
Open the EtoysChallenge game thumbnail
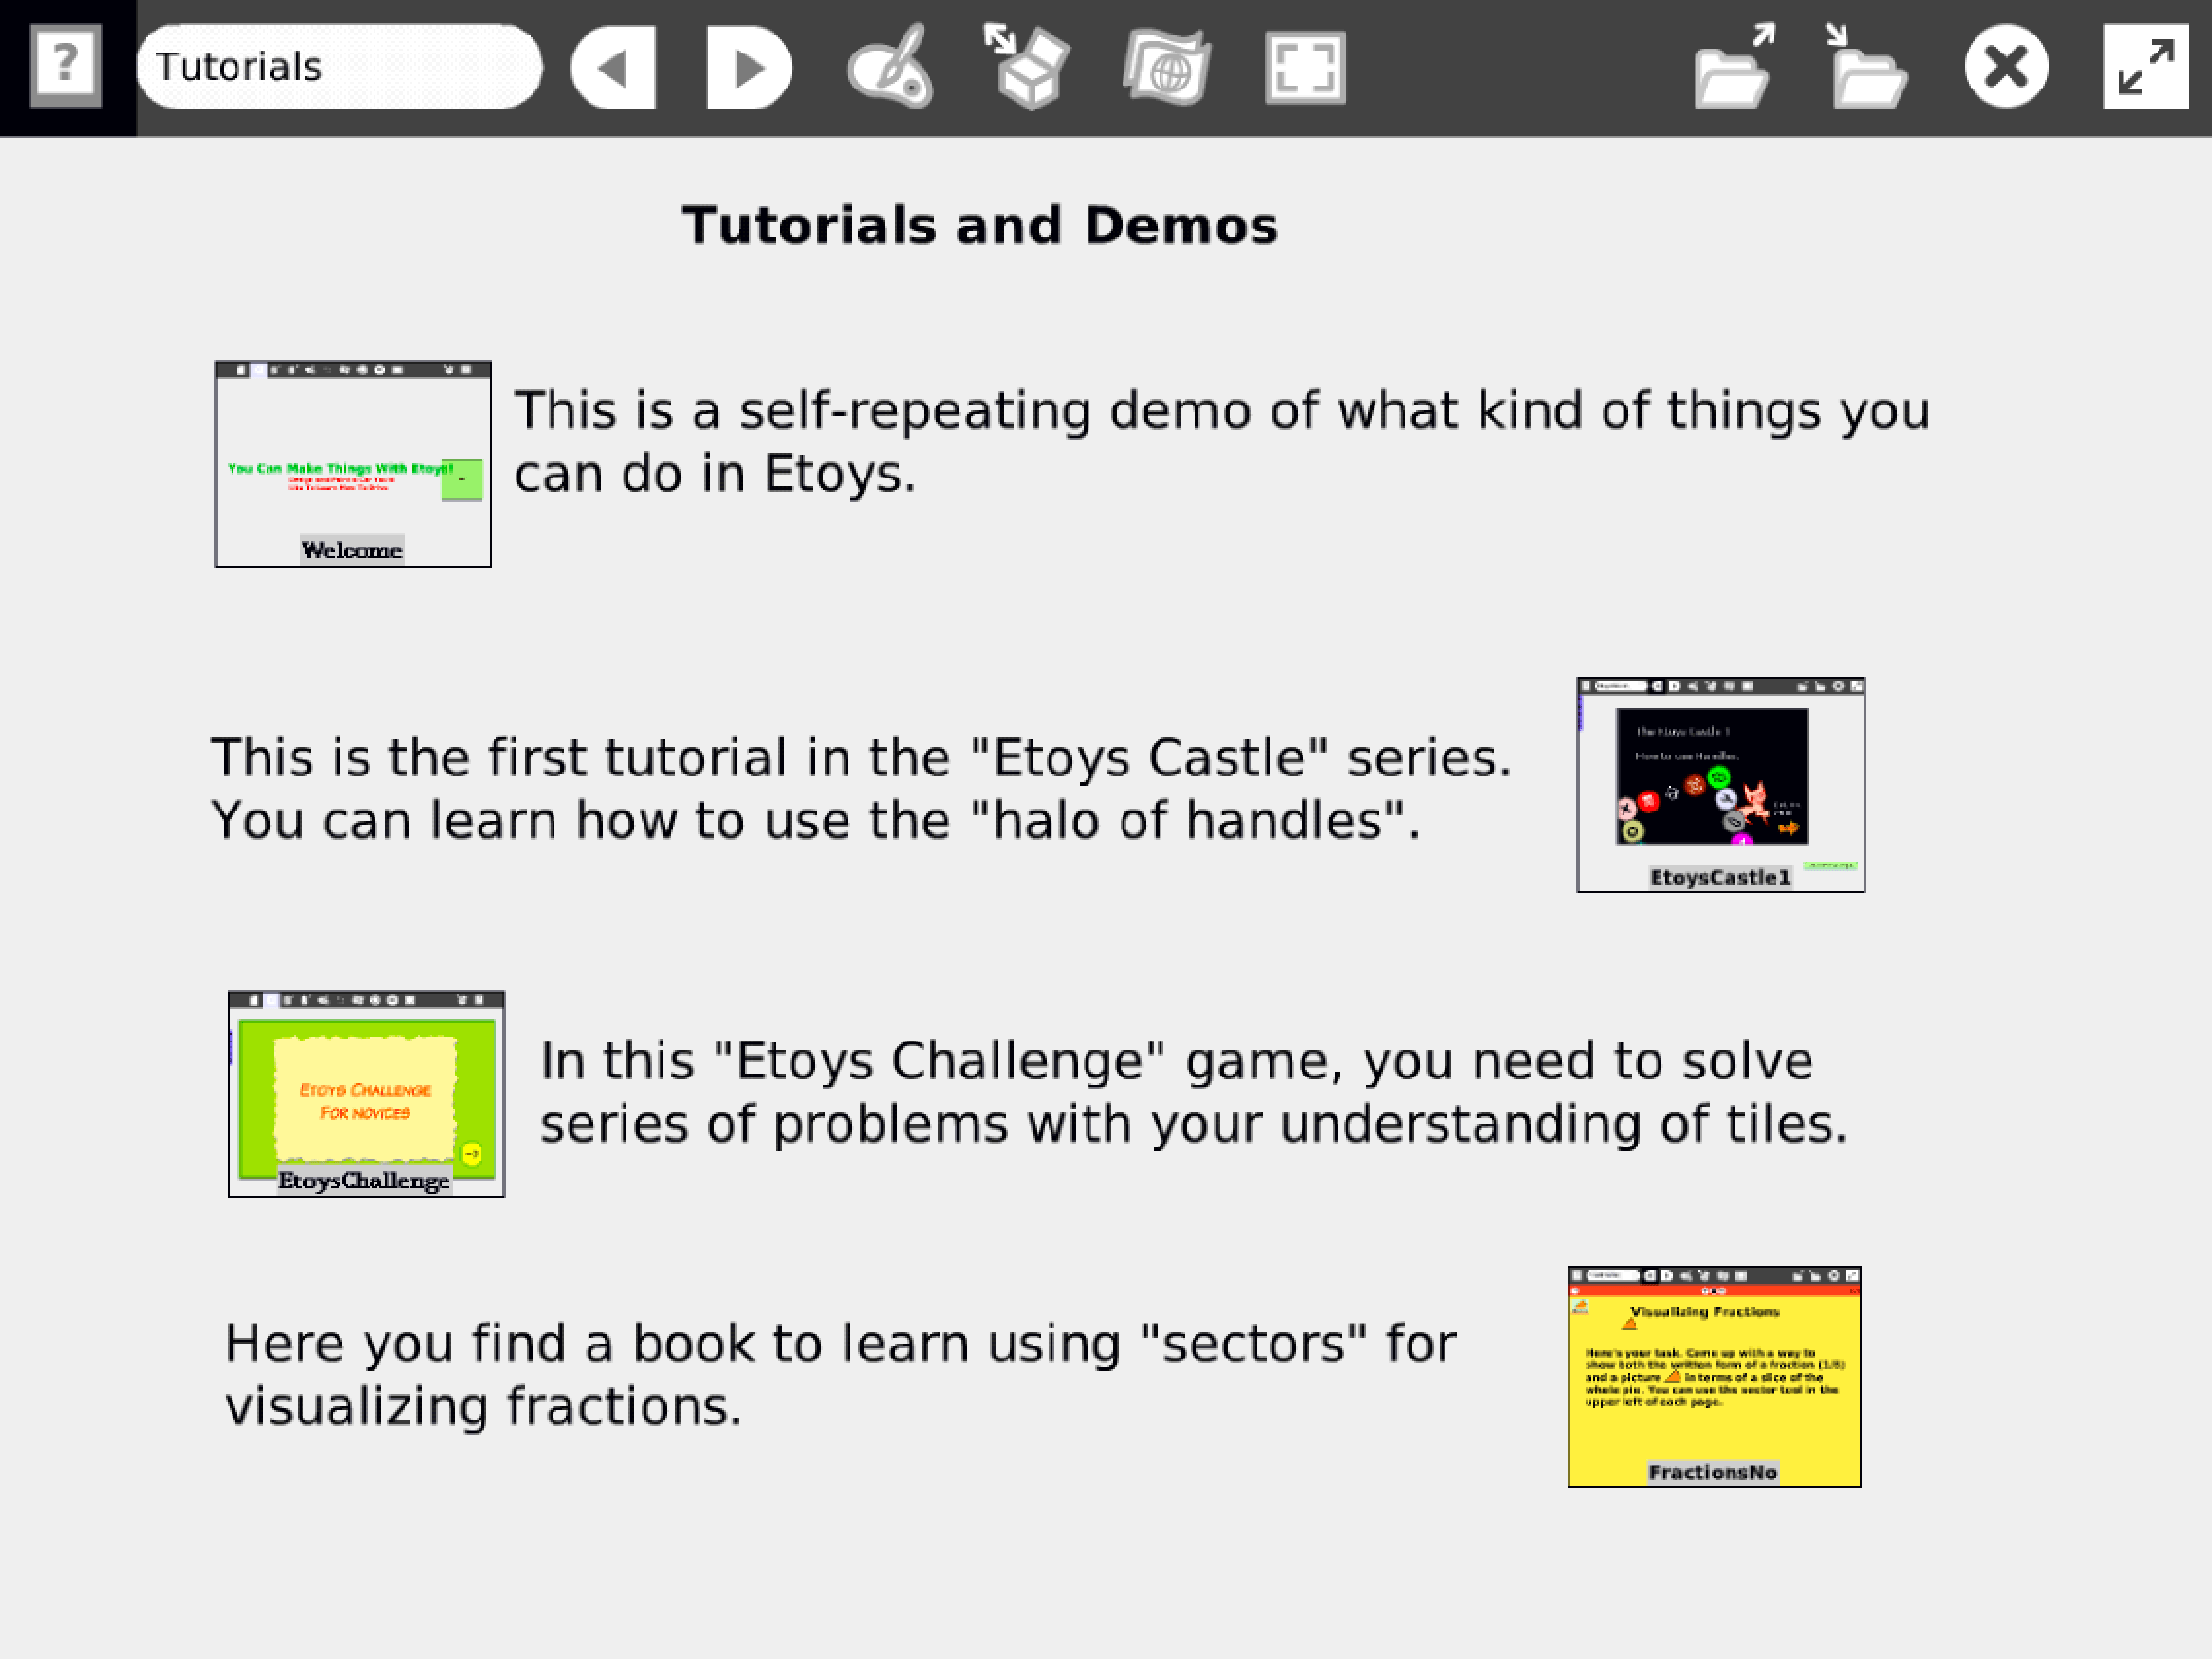366,1094
